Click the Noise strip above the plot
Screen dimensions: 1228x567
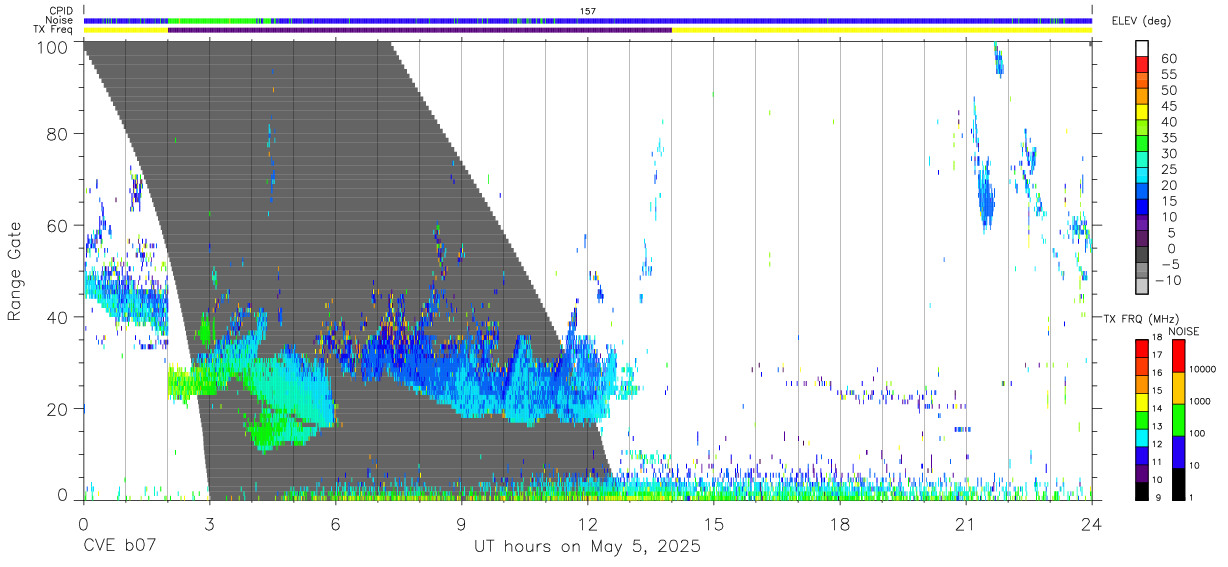tap(588, 20)
